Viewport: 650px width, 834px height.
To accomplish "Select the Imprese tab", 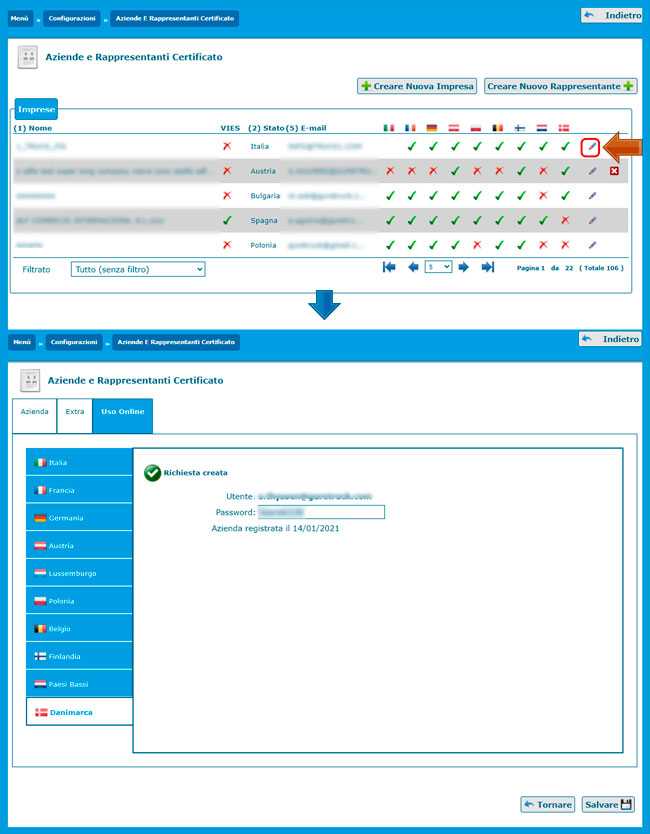I will click(36, 109).
